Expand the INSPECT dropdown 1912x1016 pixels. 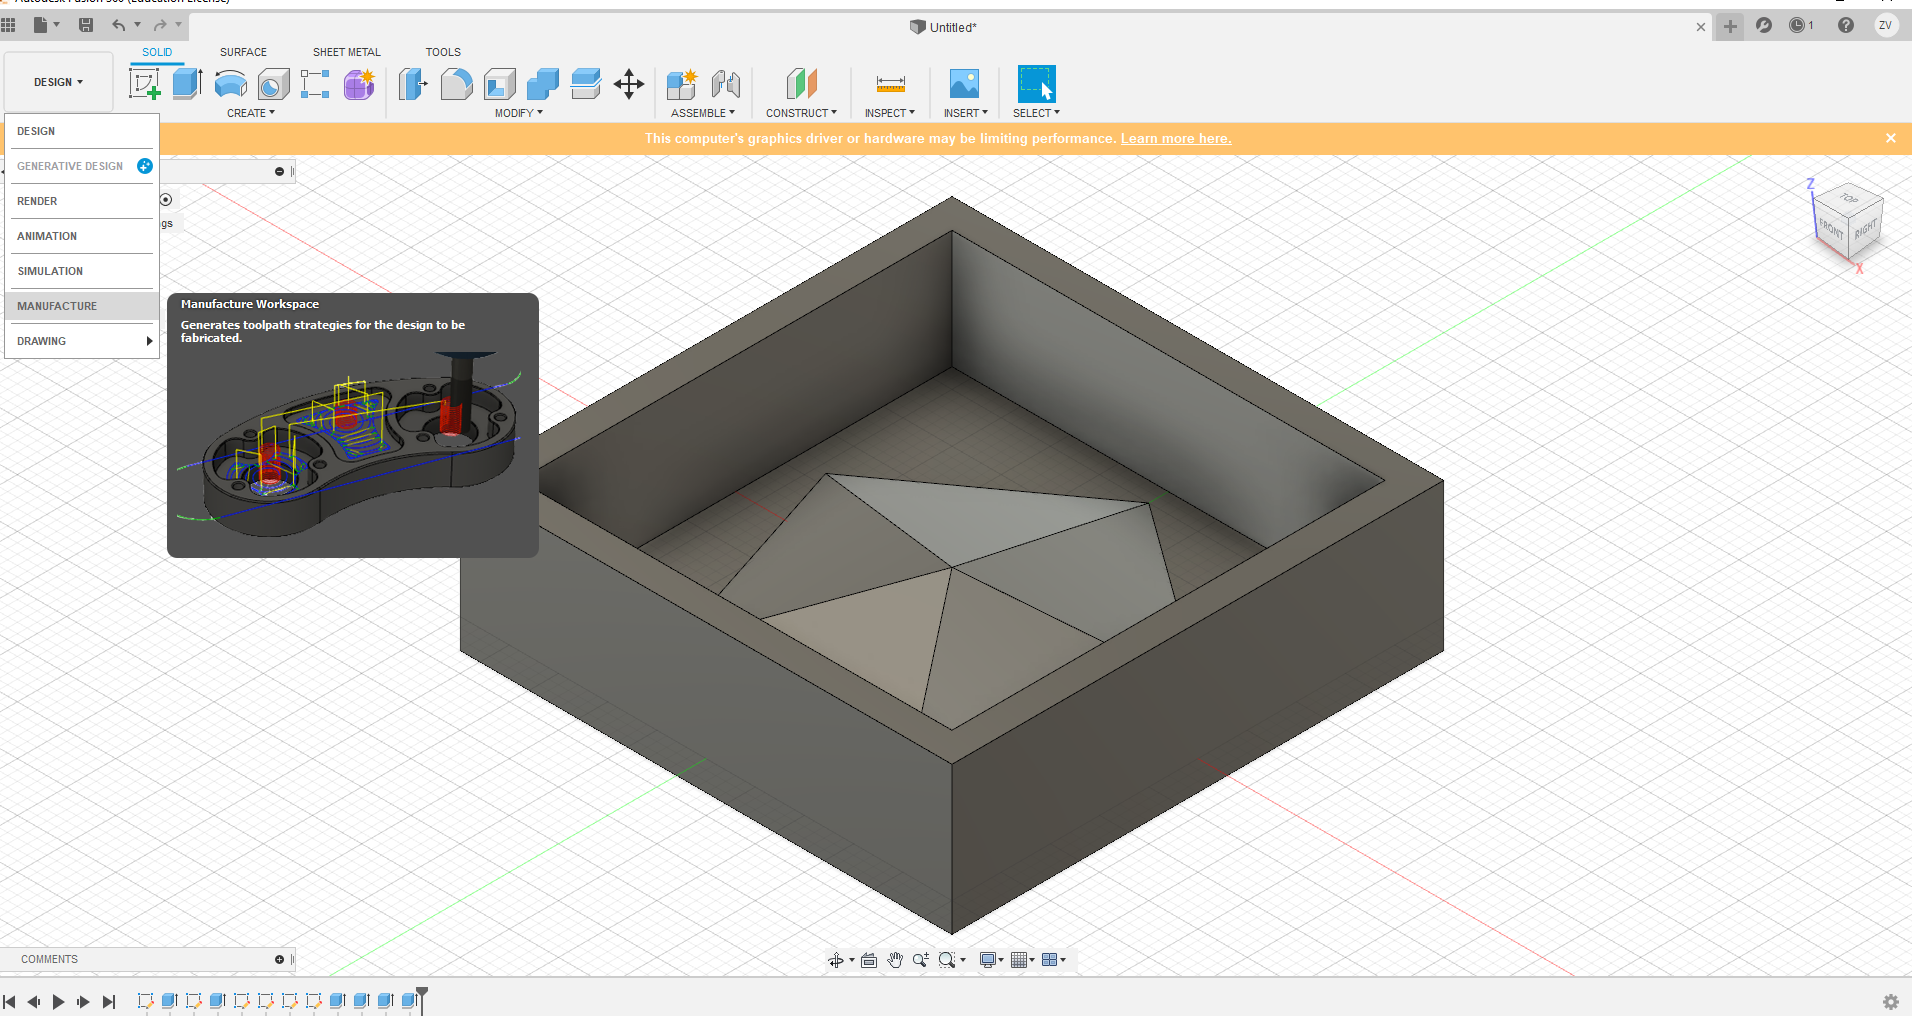click(x=890, y=113)
